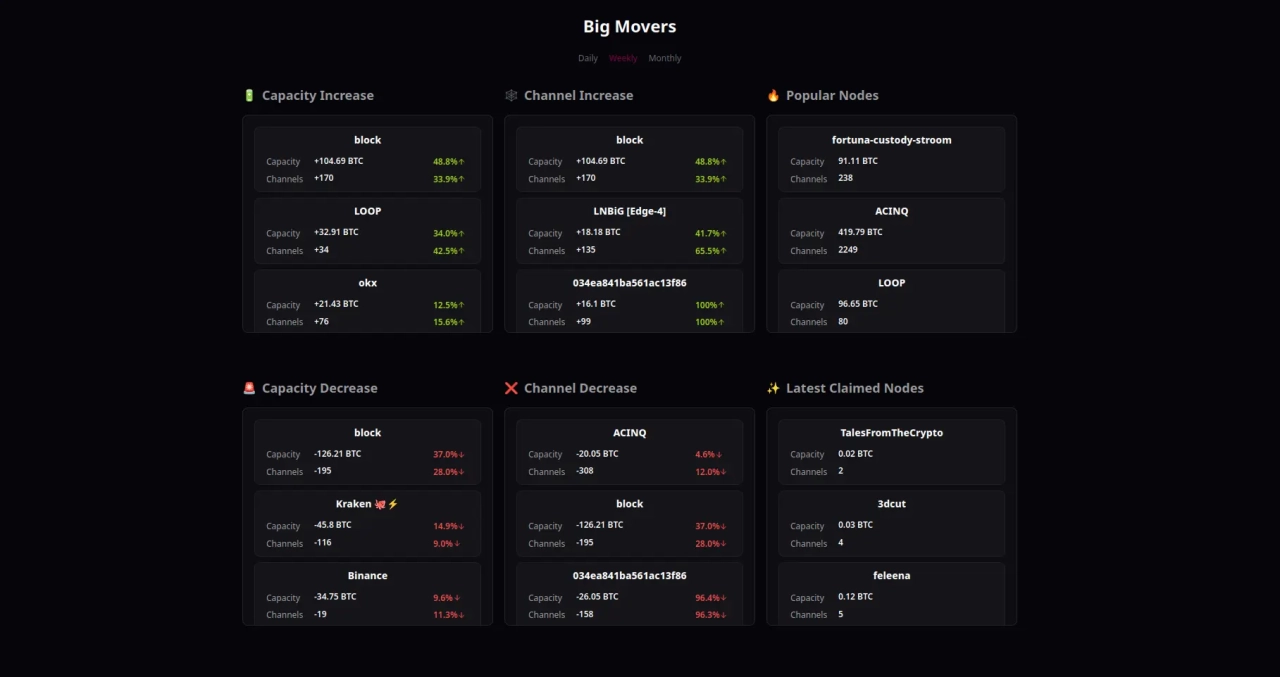Switch to the Monthly tab
Image resolution: width=1280 pixels, height=677 pixels.
665,58
